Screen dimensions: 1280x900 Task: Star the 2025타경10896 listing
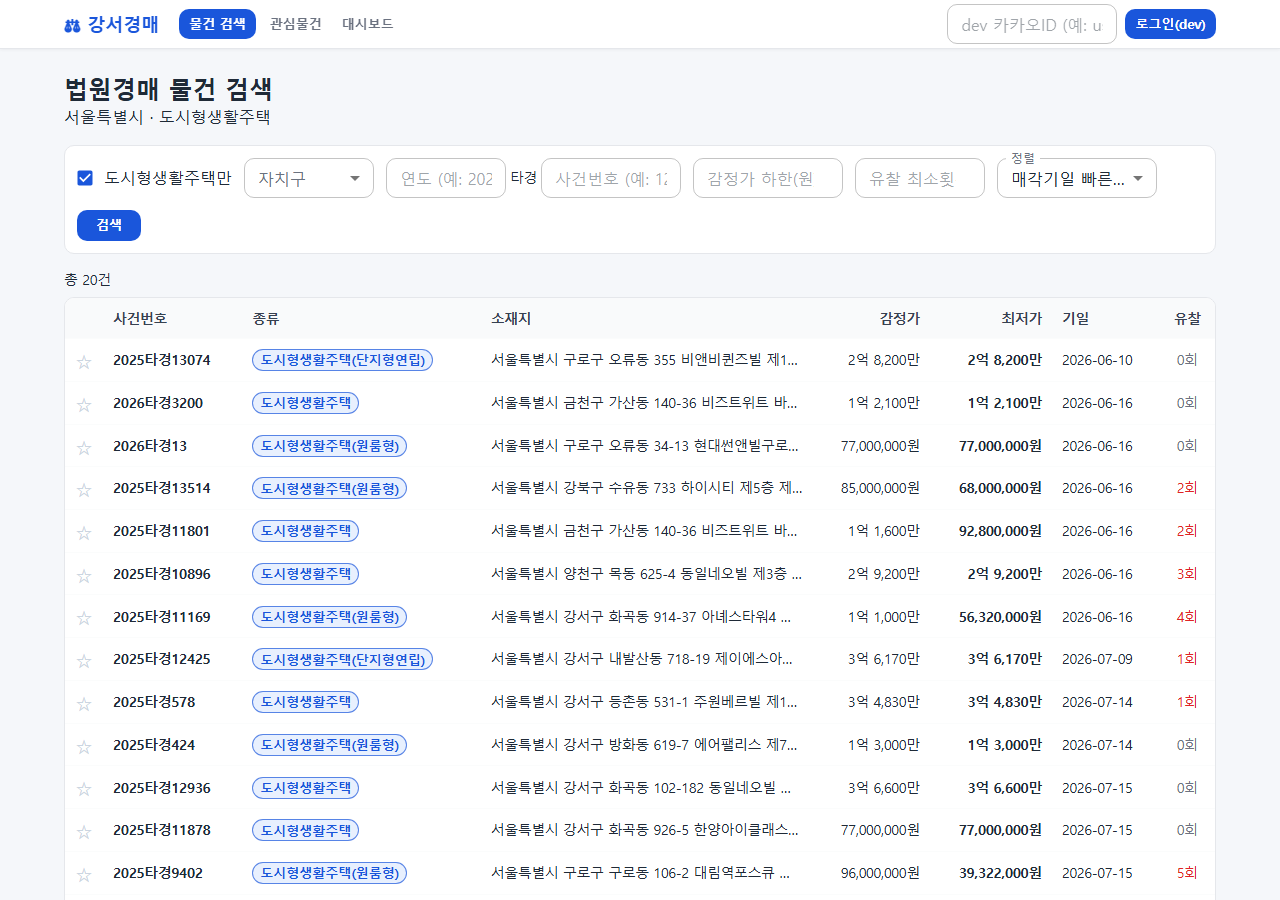pyautogui.click(x=84, y=576)
